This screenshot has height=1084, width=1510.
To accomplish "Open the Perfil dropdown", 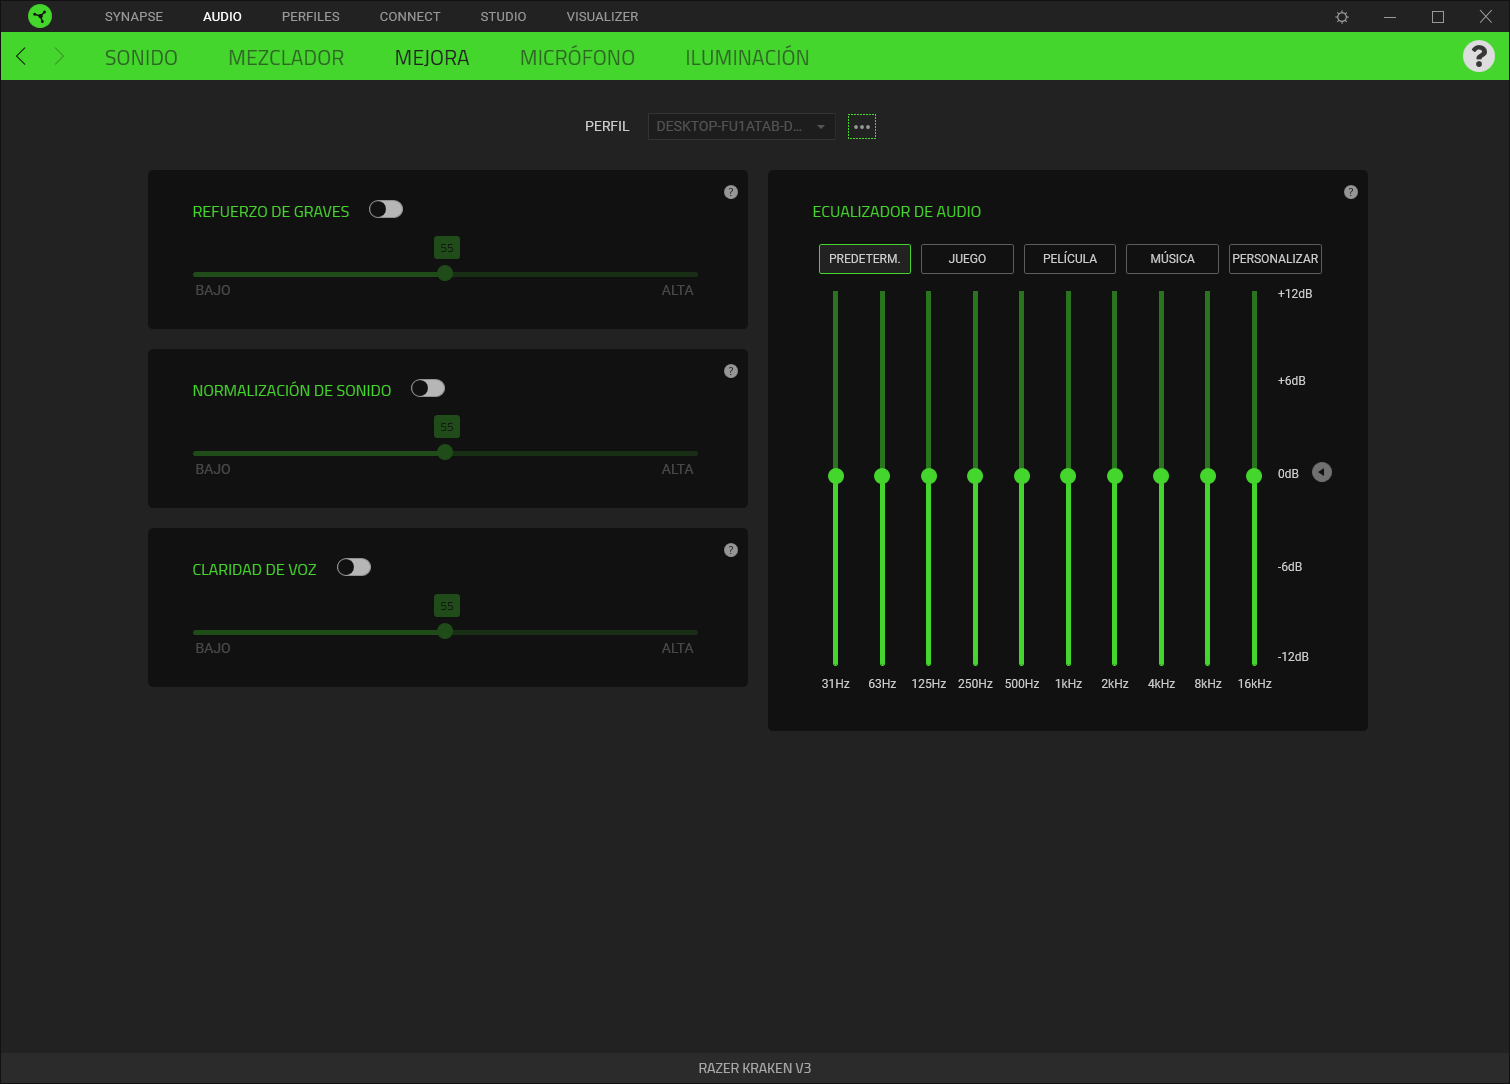I will tap(742, 126).
